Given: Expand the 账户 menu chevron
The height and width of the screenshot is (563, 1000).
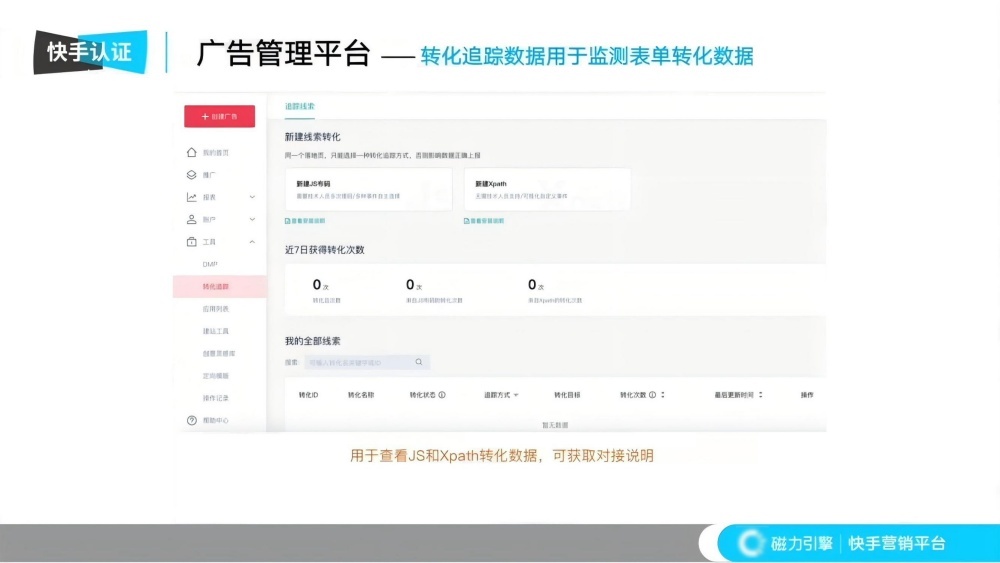Looking at the screenshot, I should (x=252, y=219).
